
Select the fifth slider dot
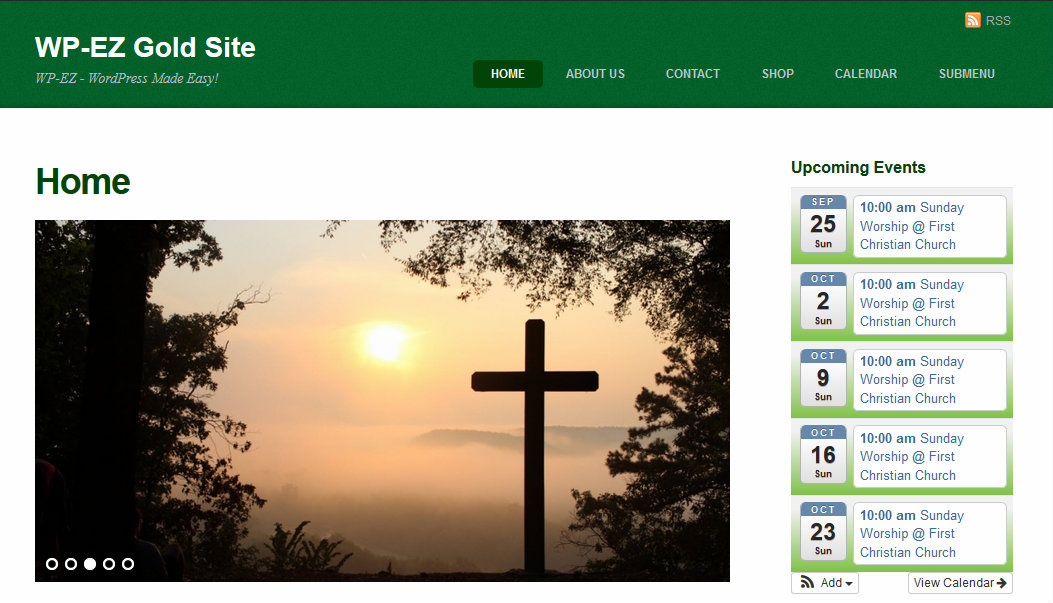tap(128, 564)
